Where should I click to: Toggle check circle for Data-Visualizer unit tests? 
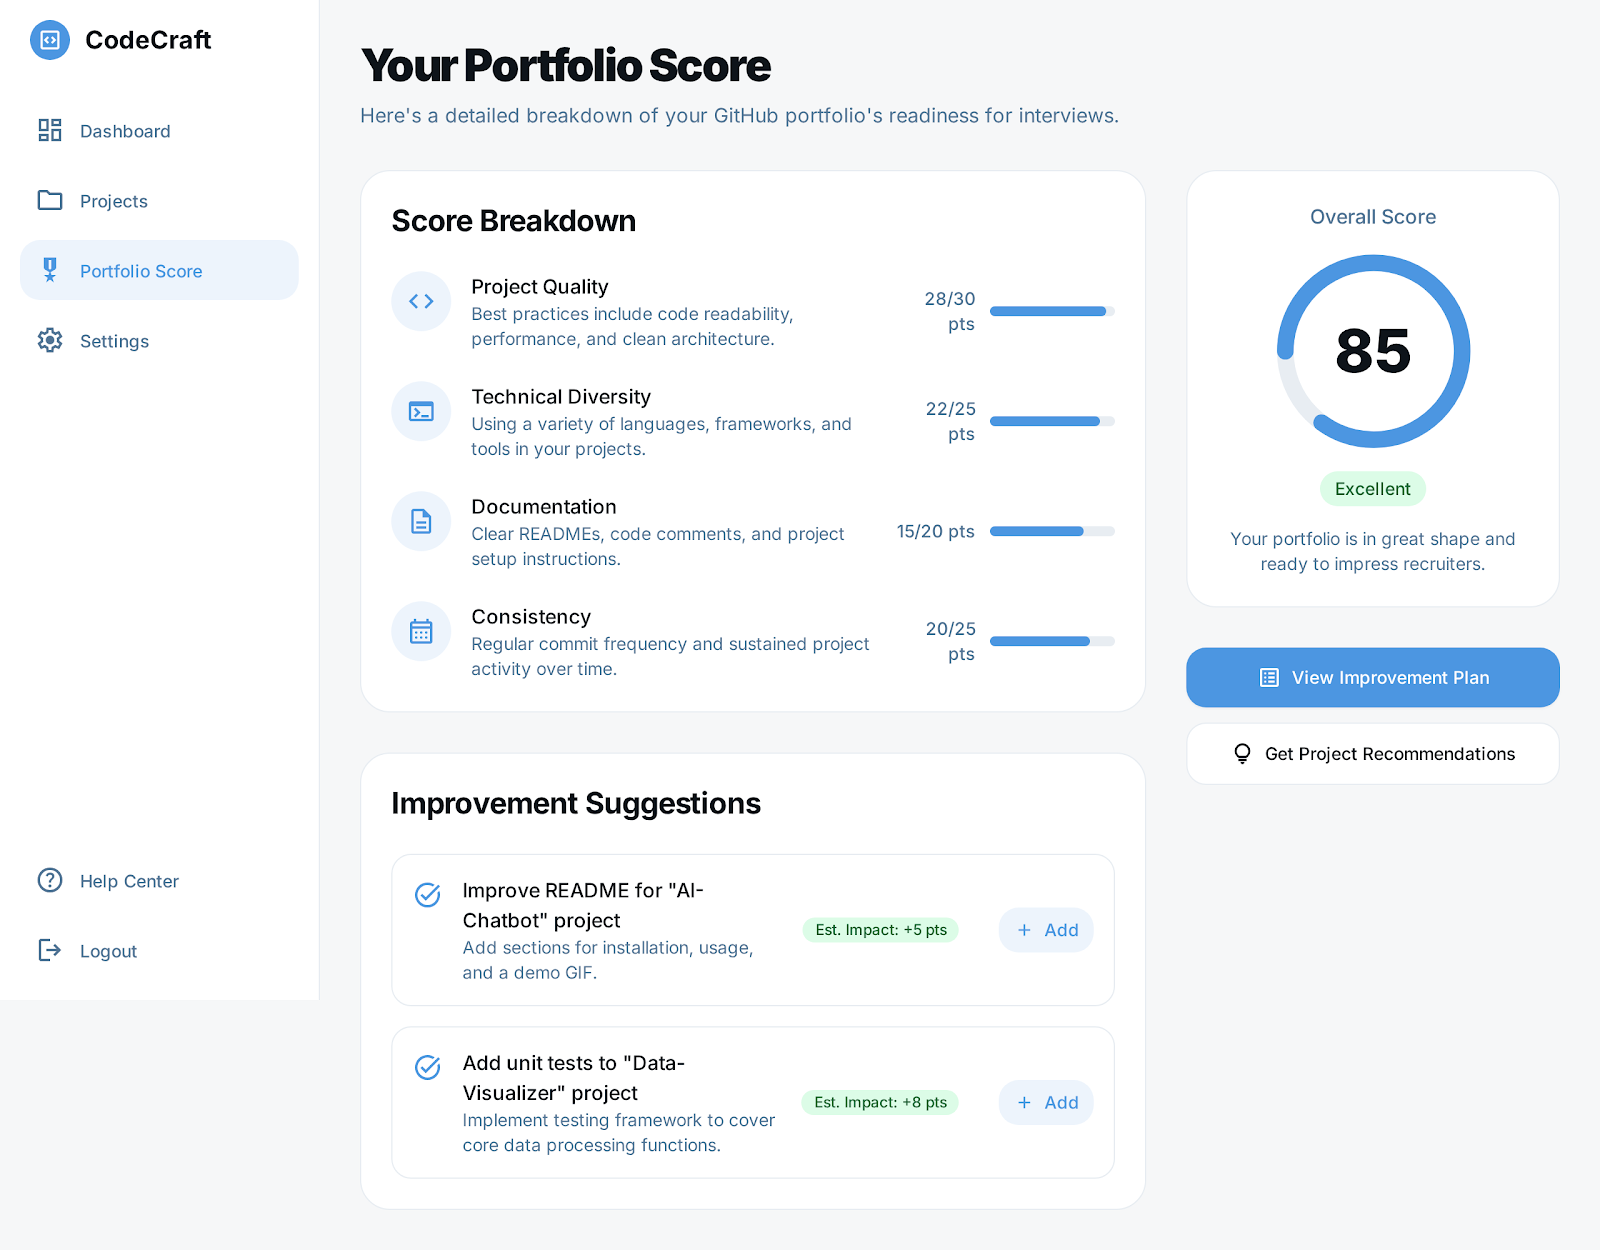pos(428,1068)
